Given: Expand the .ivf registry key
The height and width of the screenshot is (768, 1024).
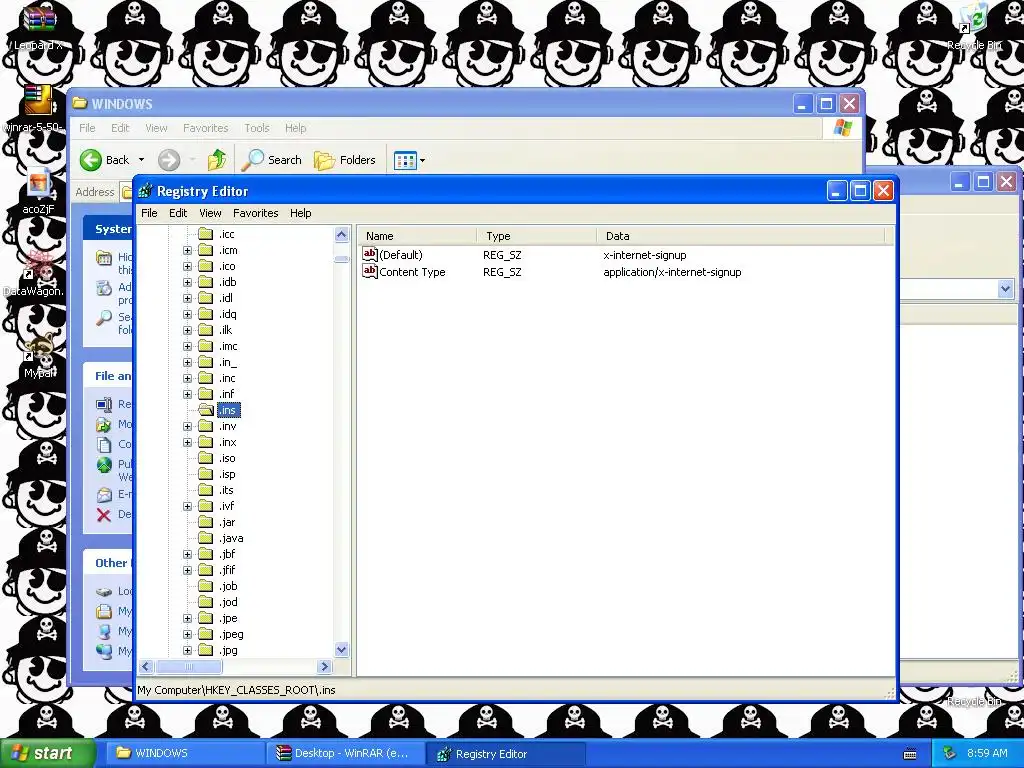Looking at the screenshot, I should 187,506.
